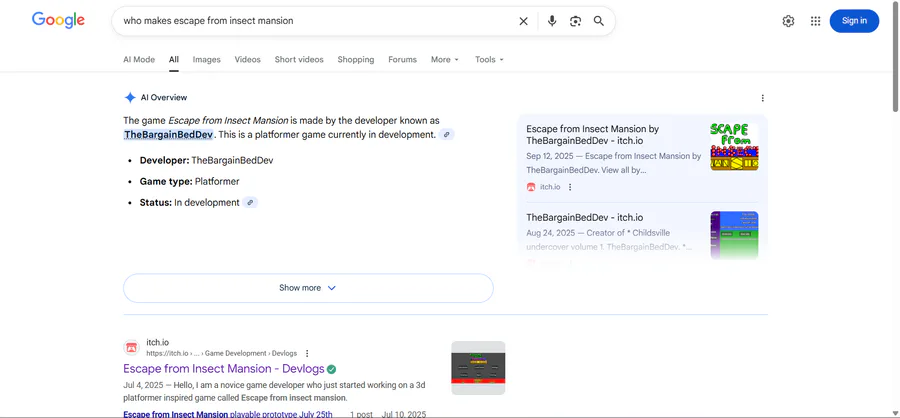Viewport: 900px width, 418px height.
Task: Click itch.io favicon in the AI Overview source card
Action: (531, 187)
